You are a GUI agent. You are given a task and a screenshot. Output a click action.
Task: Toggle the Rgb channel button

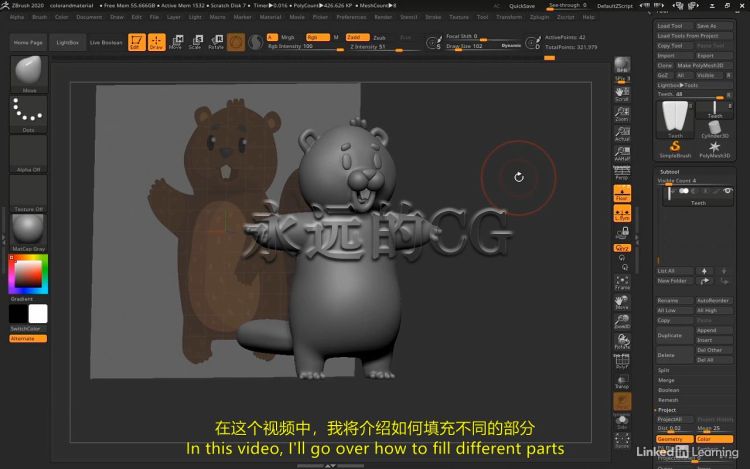coord(318,37)
